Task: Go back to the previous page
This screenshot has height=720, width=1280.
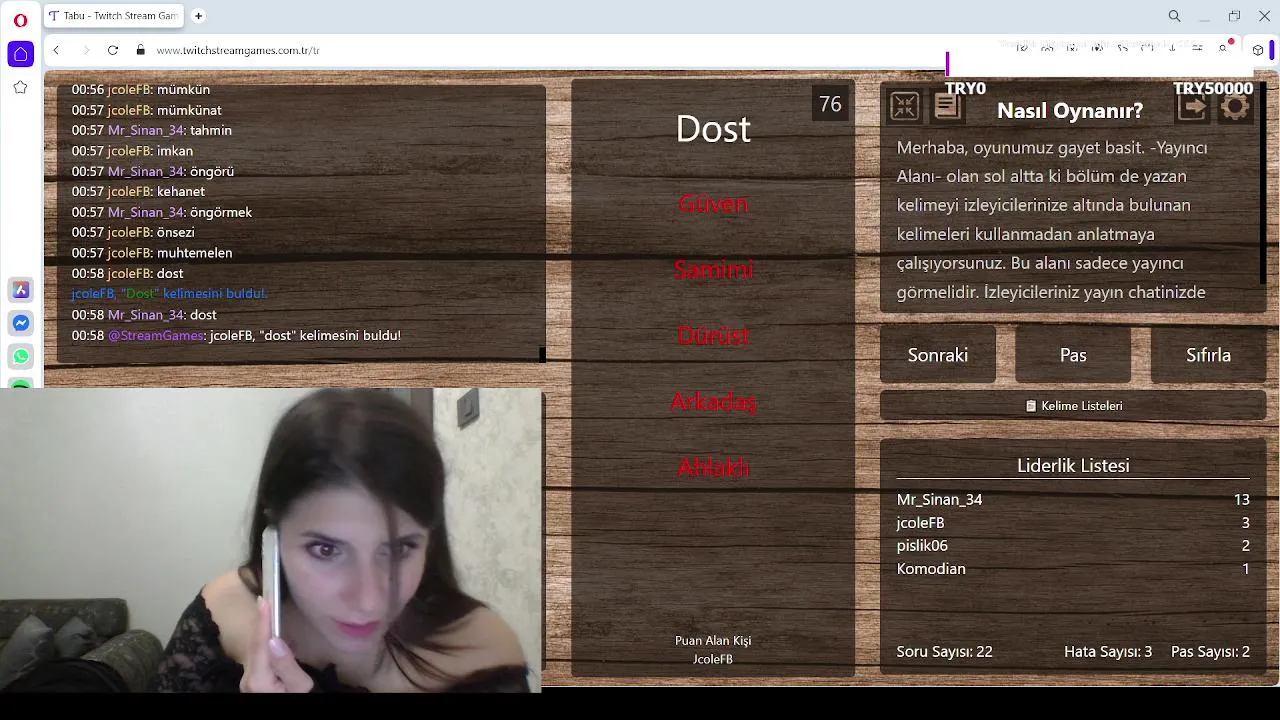Action: (x=56, y=50)
